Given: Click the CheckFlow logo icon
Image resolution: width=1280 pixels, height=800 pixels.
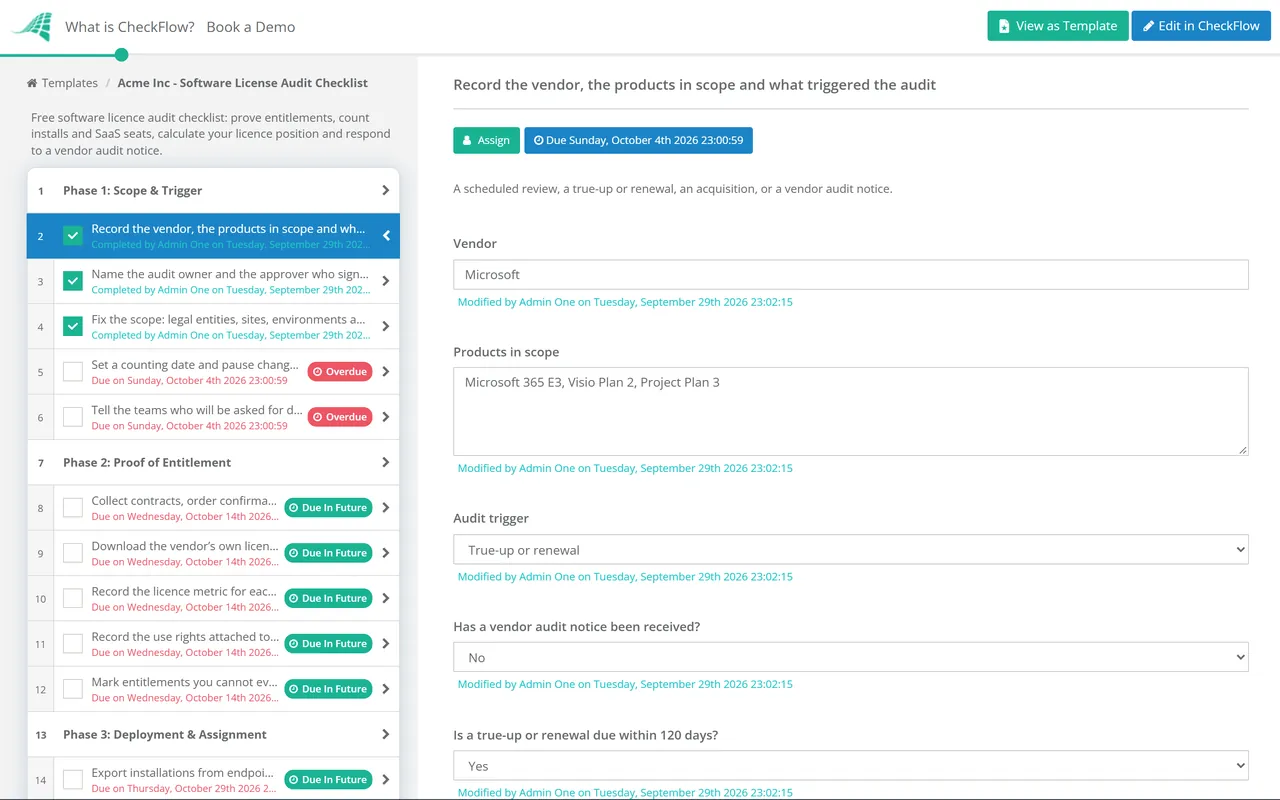Looking at the screenshot, I should [x=32, y=26].
